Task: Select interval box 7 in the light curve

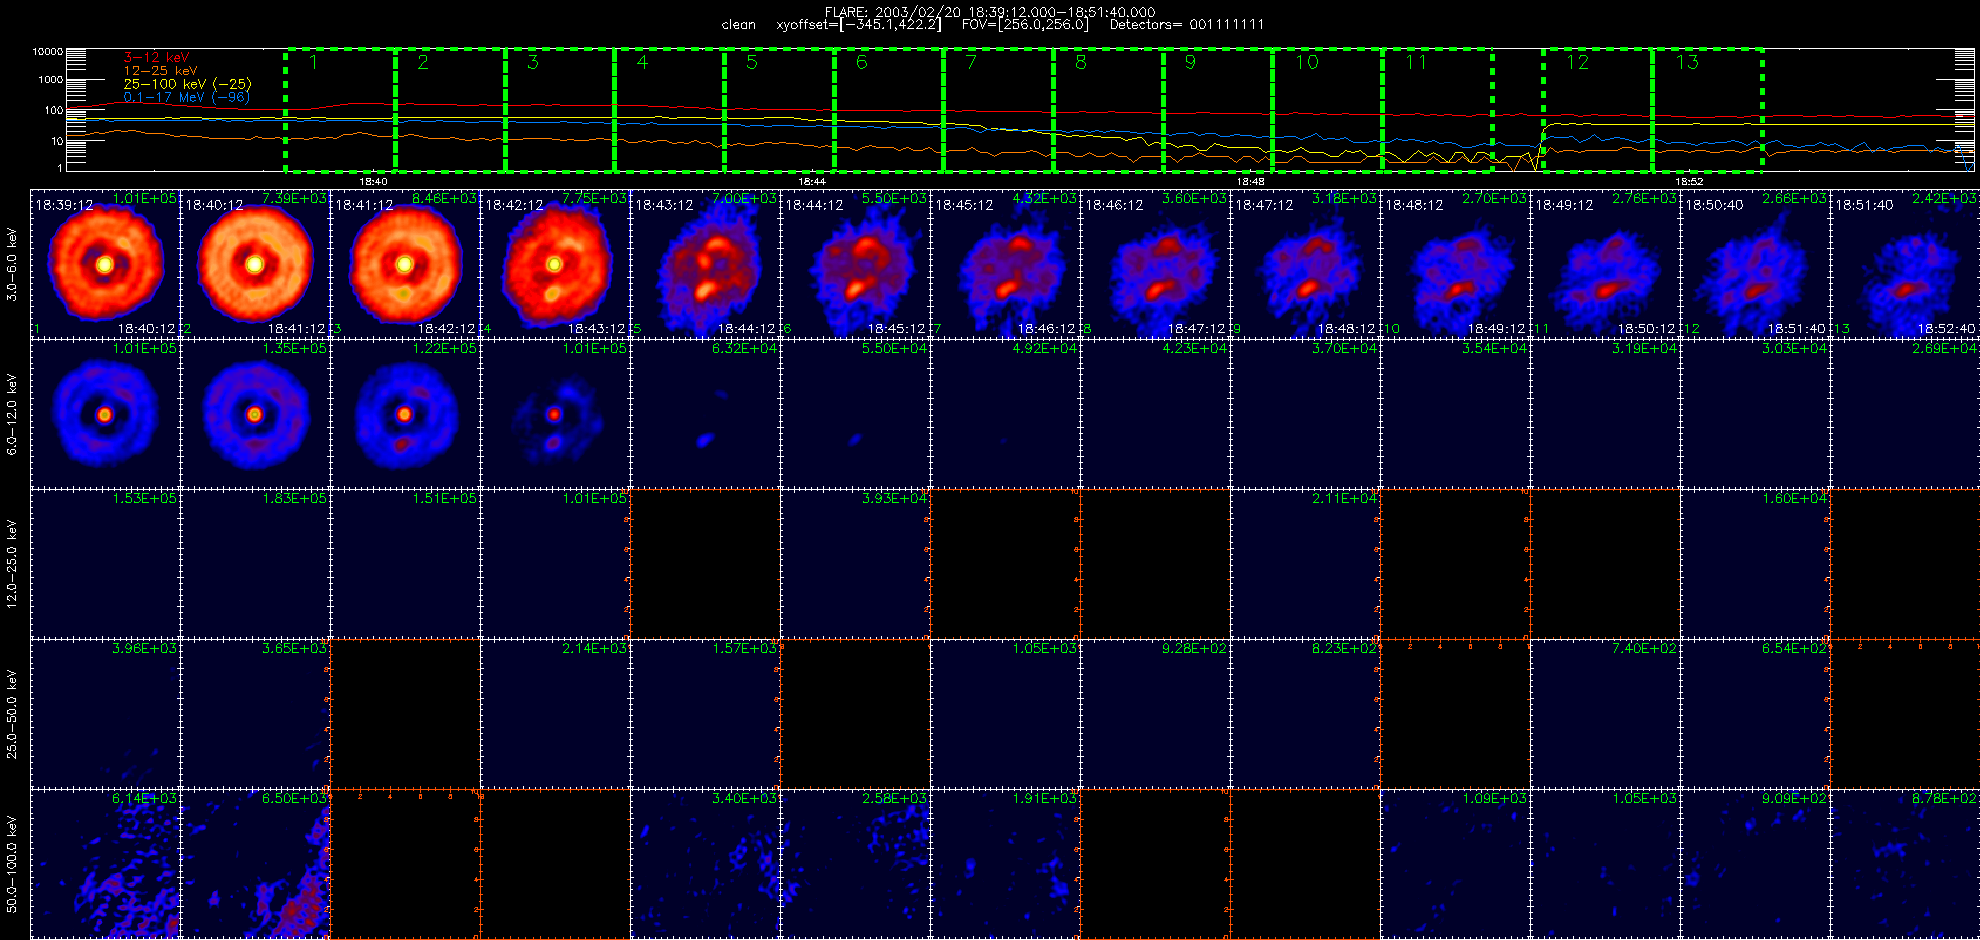Action: [999, 110]
